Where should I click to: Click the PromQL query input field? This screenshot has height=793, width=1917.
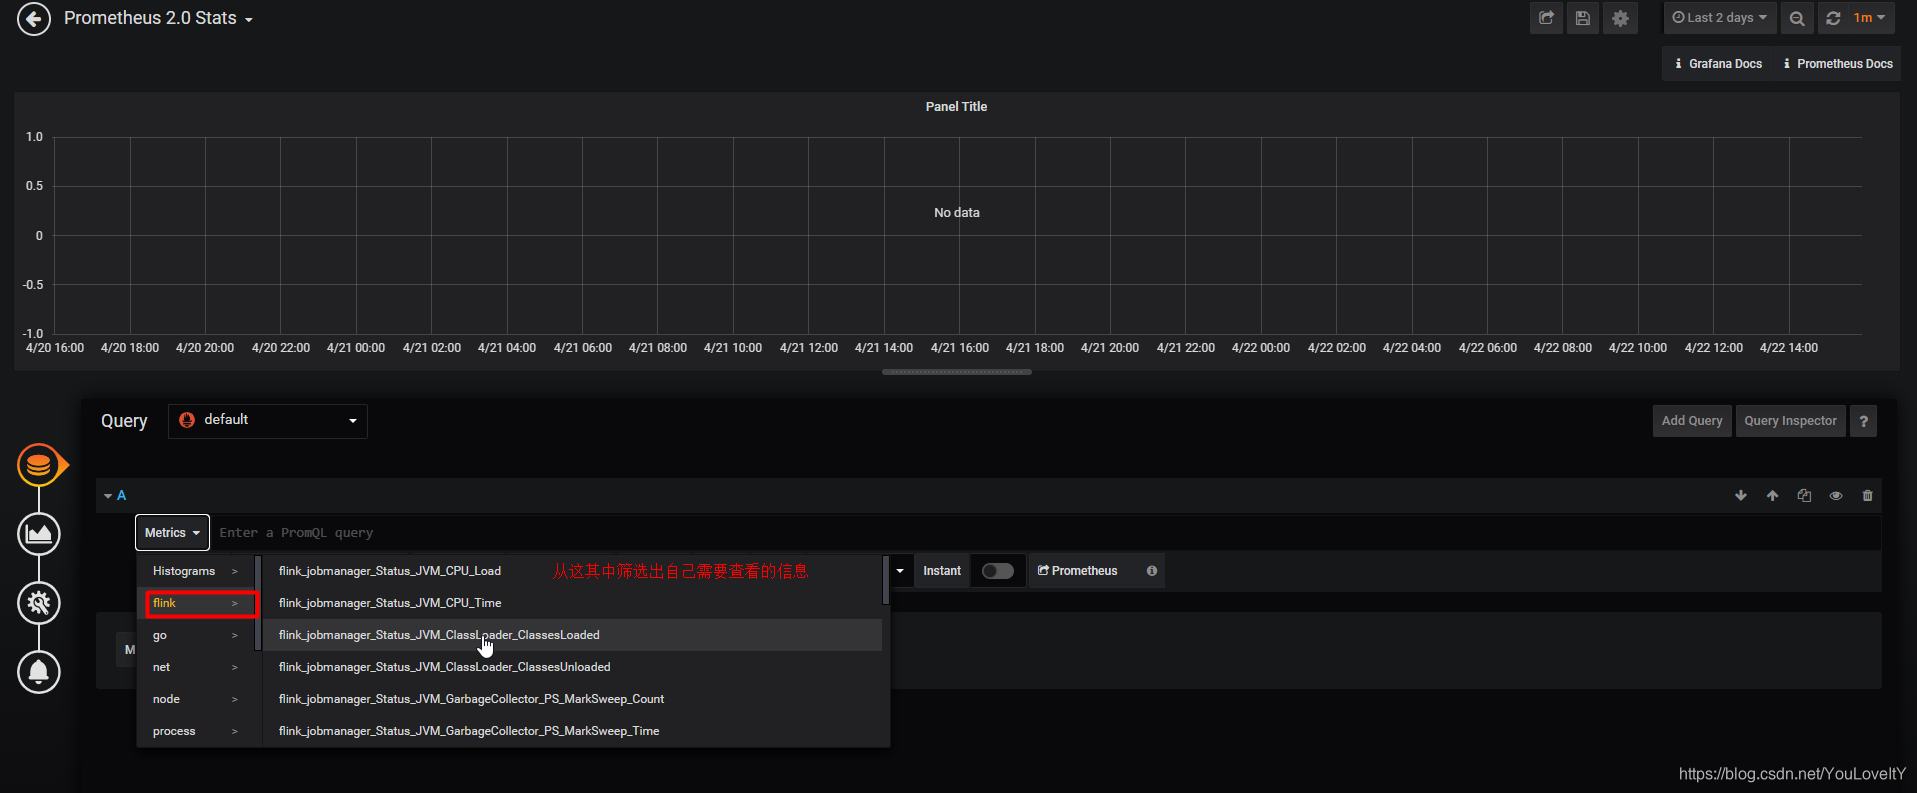1046,533
